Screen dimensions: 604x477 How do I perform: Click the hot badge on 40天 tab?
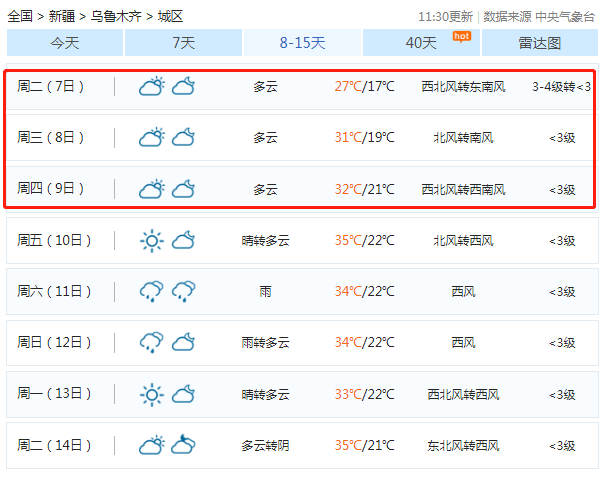pyautogui.click(x=461, y=37)
